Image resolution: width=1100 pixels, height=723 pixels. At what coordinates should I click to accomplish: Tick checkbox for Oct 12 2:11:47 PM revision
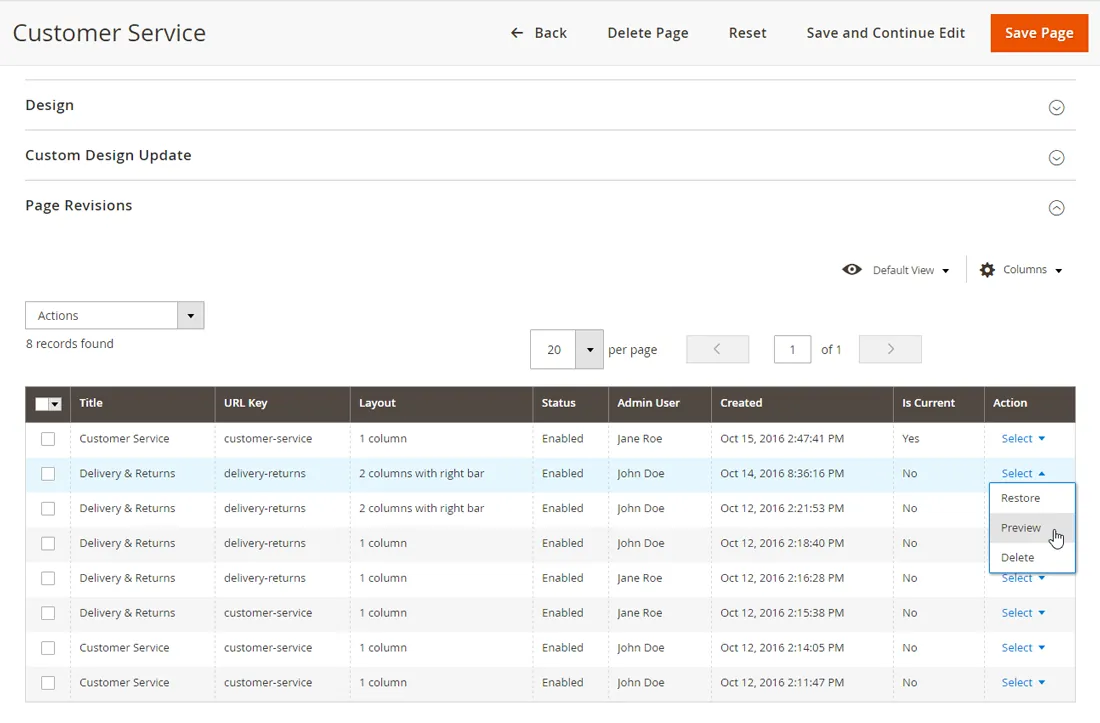48,683
